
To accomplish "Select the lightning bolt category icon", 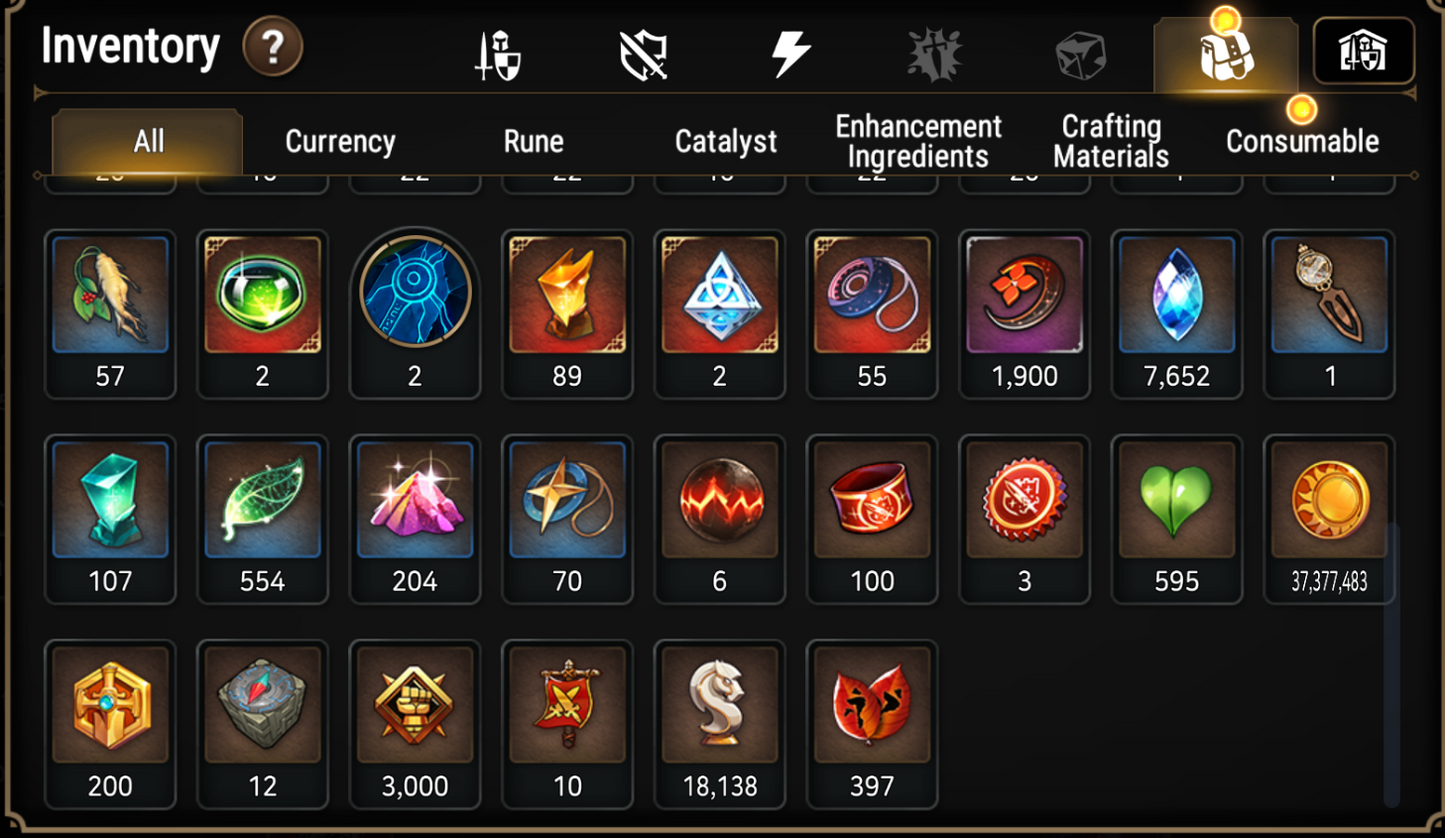I will coord(791,54).
